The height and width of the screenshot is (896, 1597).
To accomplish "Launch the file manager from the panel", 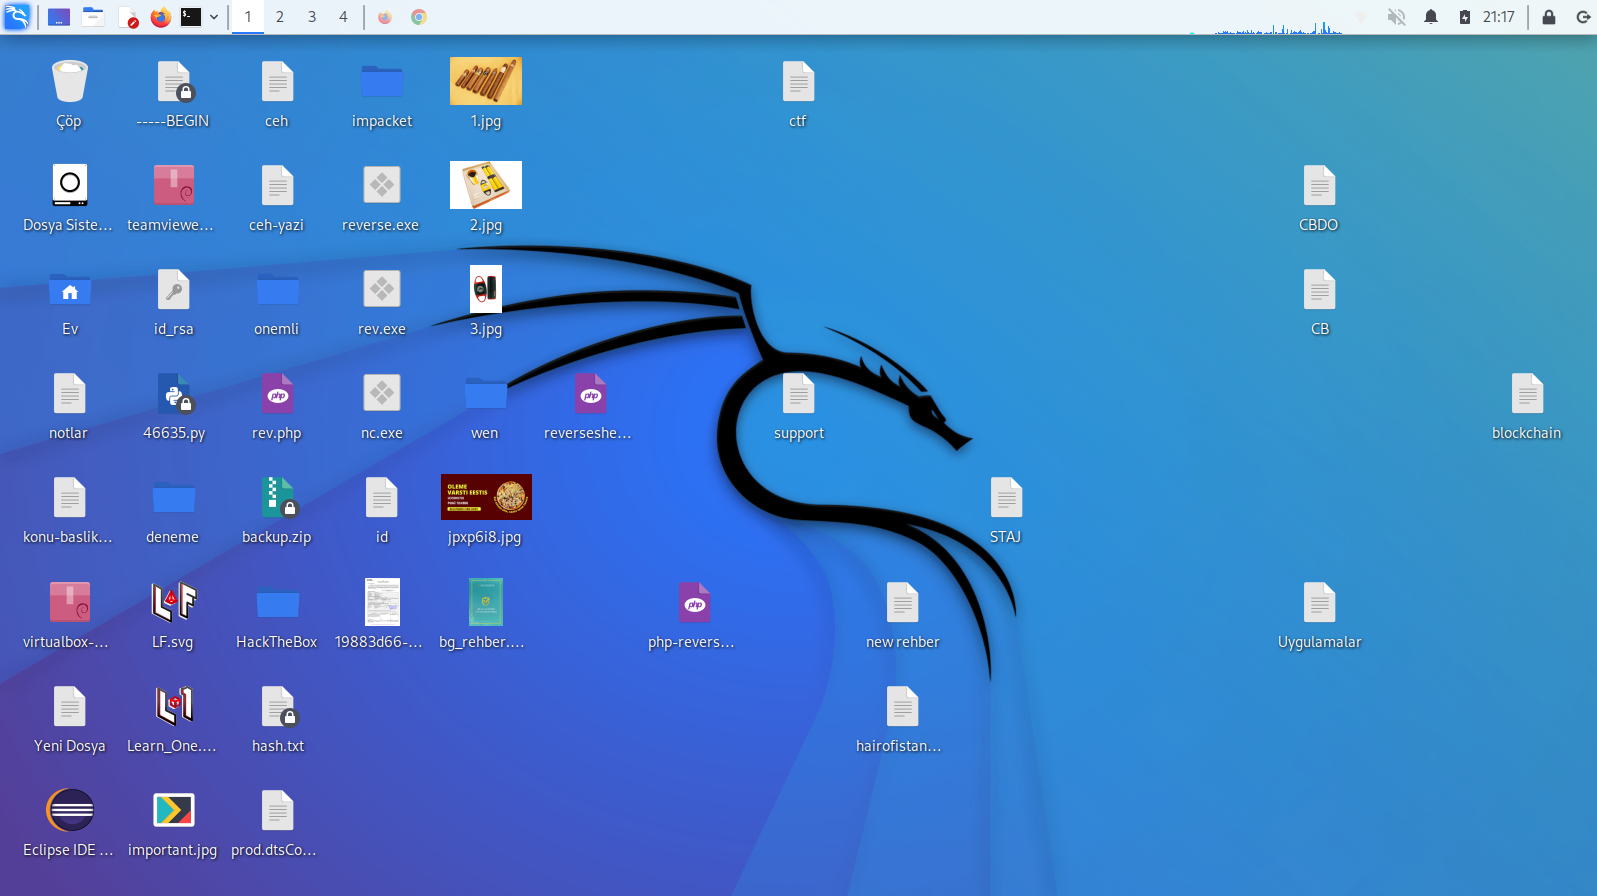I will tap(93, 17).
